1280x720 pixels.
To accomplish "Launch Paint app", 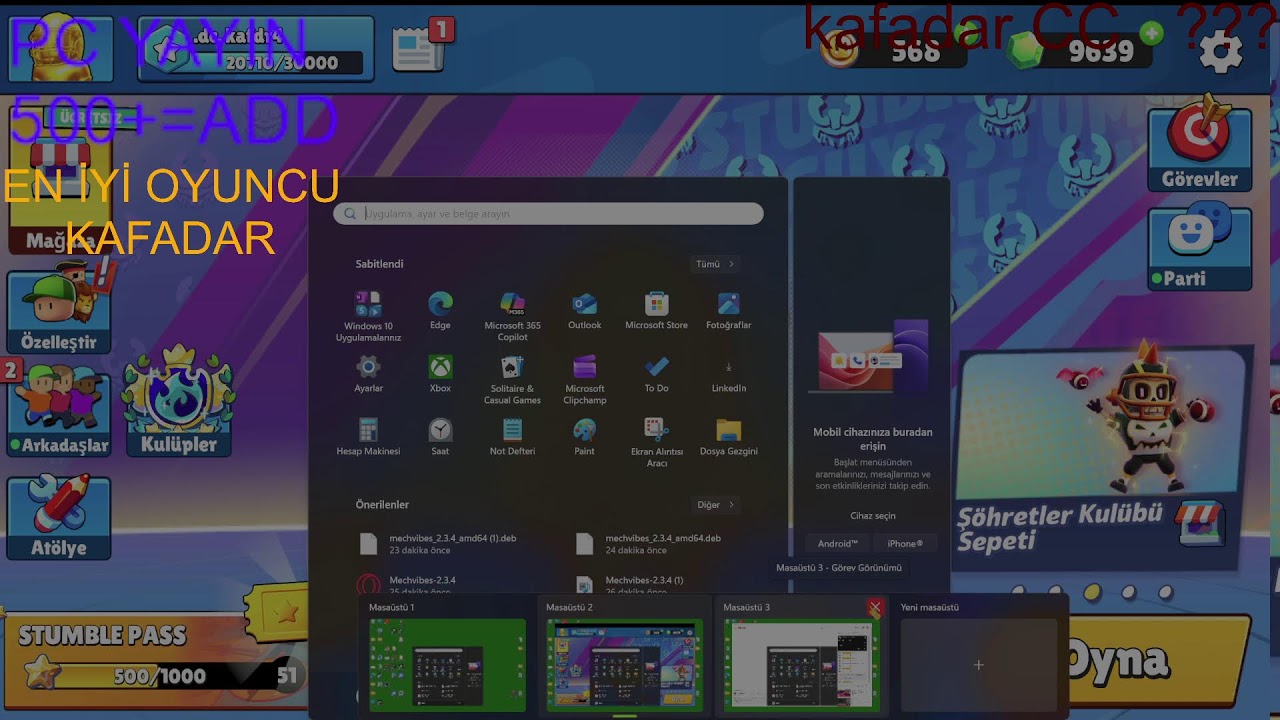I will pos(584,437).
